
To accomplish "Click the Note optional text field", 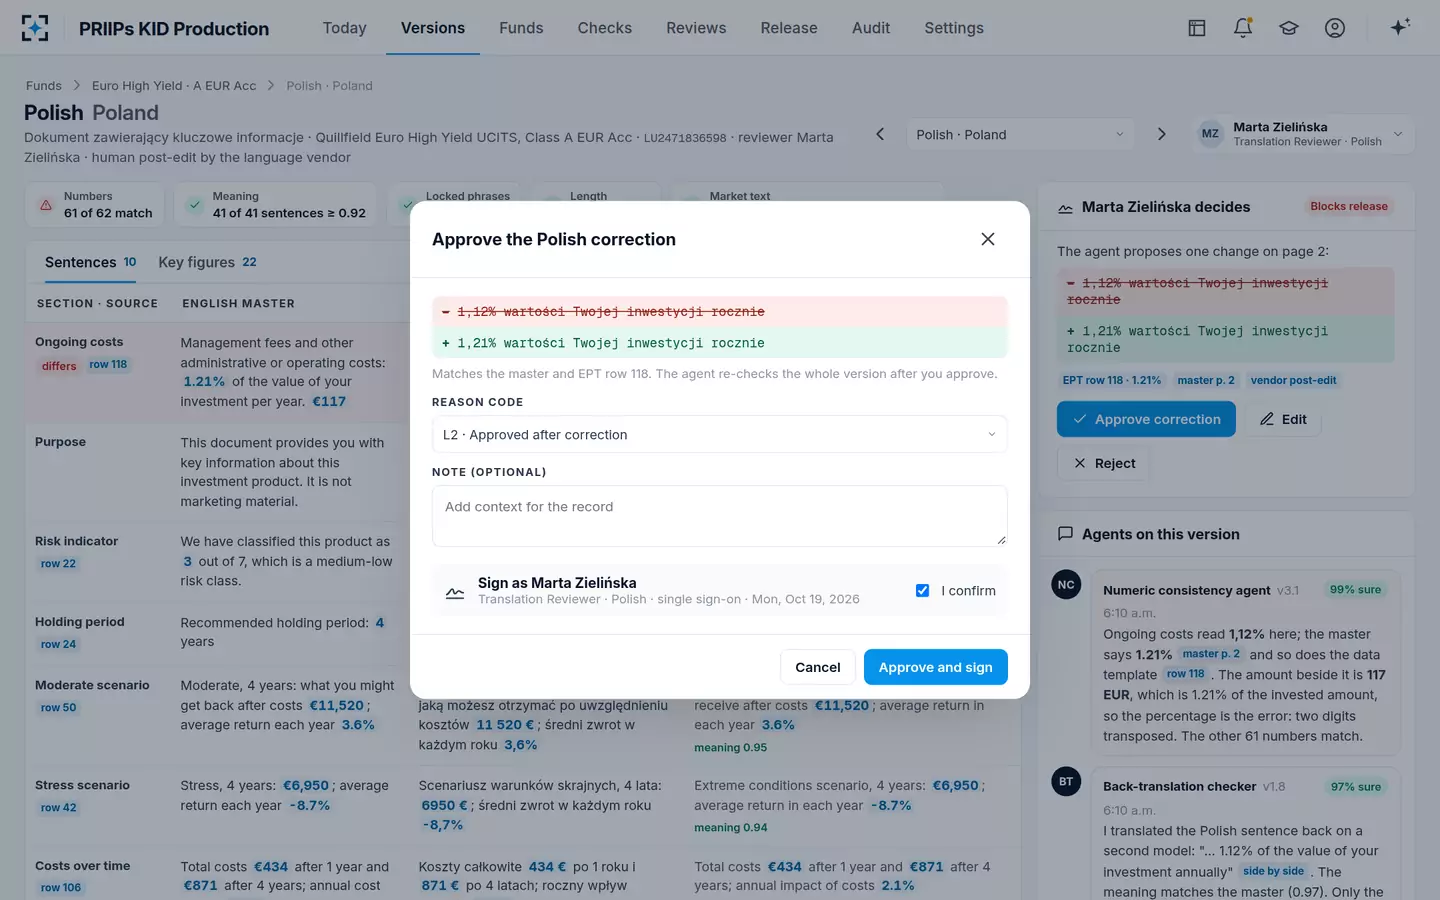I will (719, 516).
